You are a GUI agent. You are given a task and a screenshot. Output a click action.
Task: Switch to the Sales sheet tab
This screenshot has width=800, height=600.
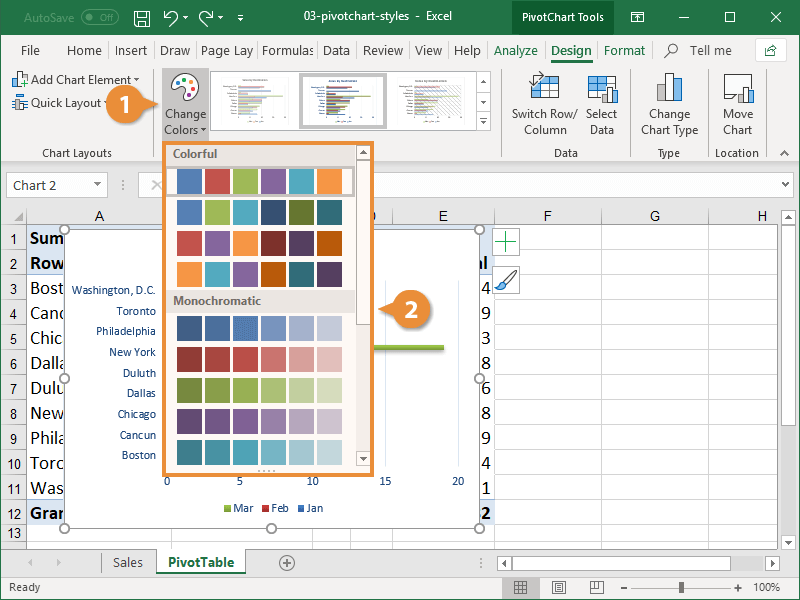(128, 563)
